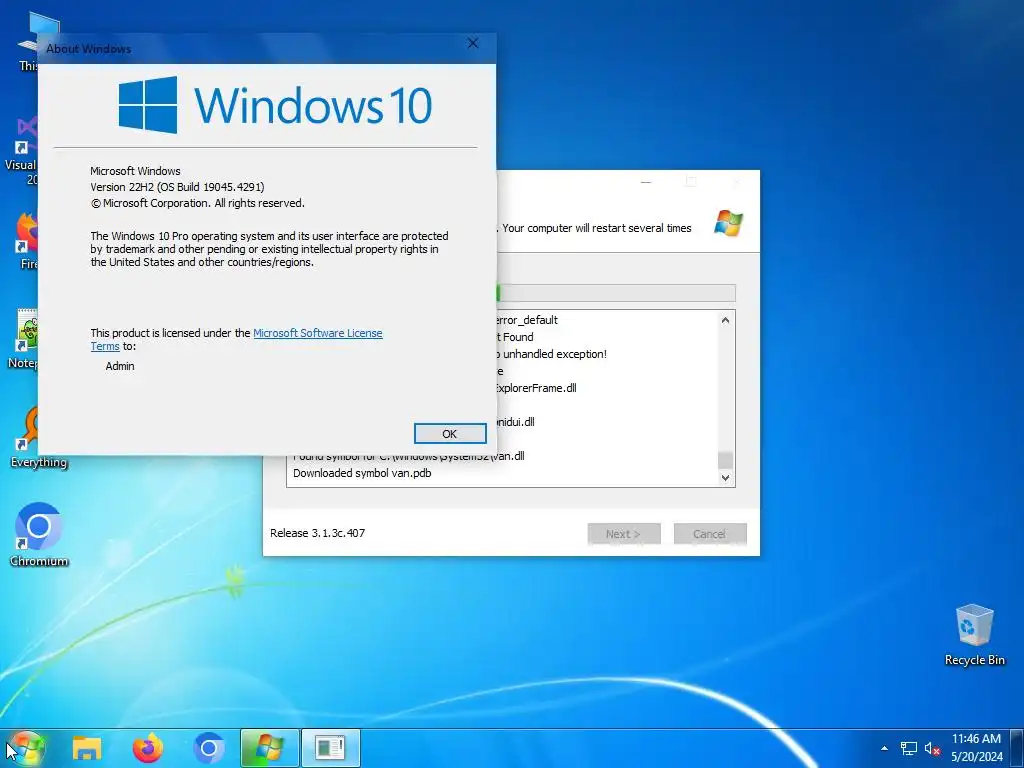Select the 'ExplorerFrame.dll' log line
This screenshot has height=768, width=1024.
pyautogui.click(x=536, y=388)
